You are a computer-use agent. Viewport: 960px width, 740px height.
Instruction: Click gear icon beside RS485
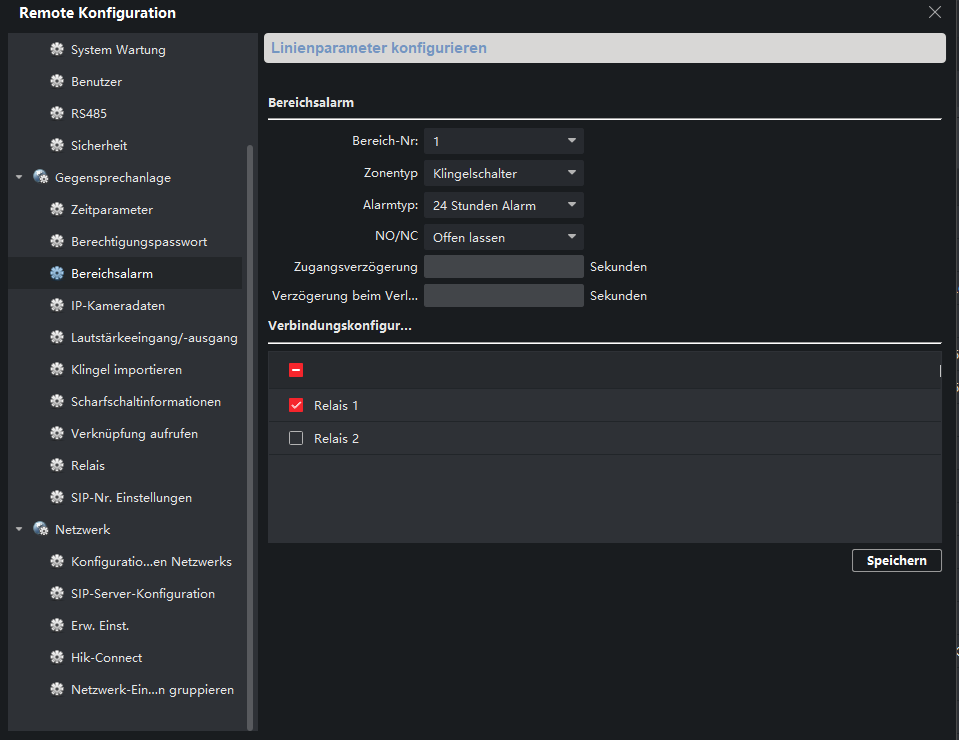coord(57,113)
